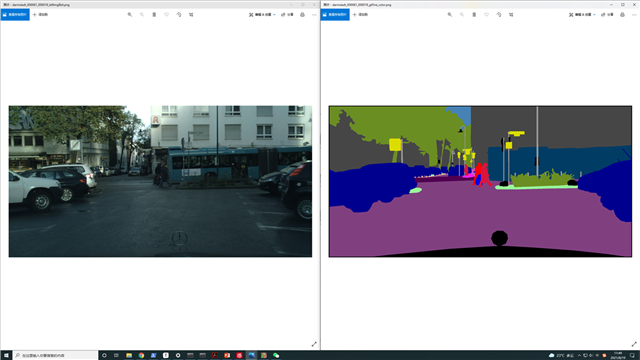Rotate the segmentation color image
The image size is (640, 360).
point(499,15)
